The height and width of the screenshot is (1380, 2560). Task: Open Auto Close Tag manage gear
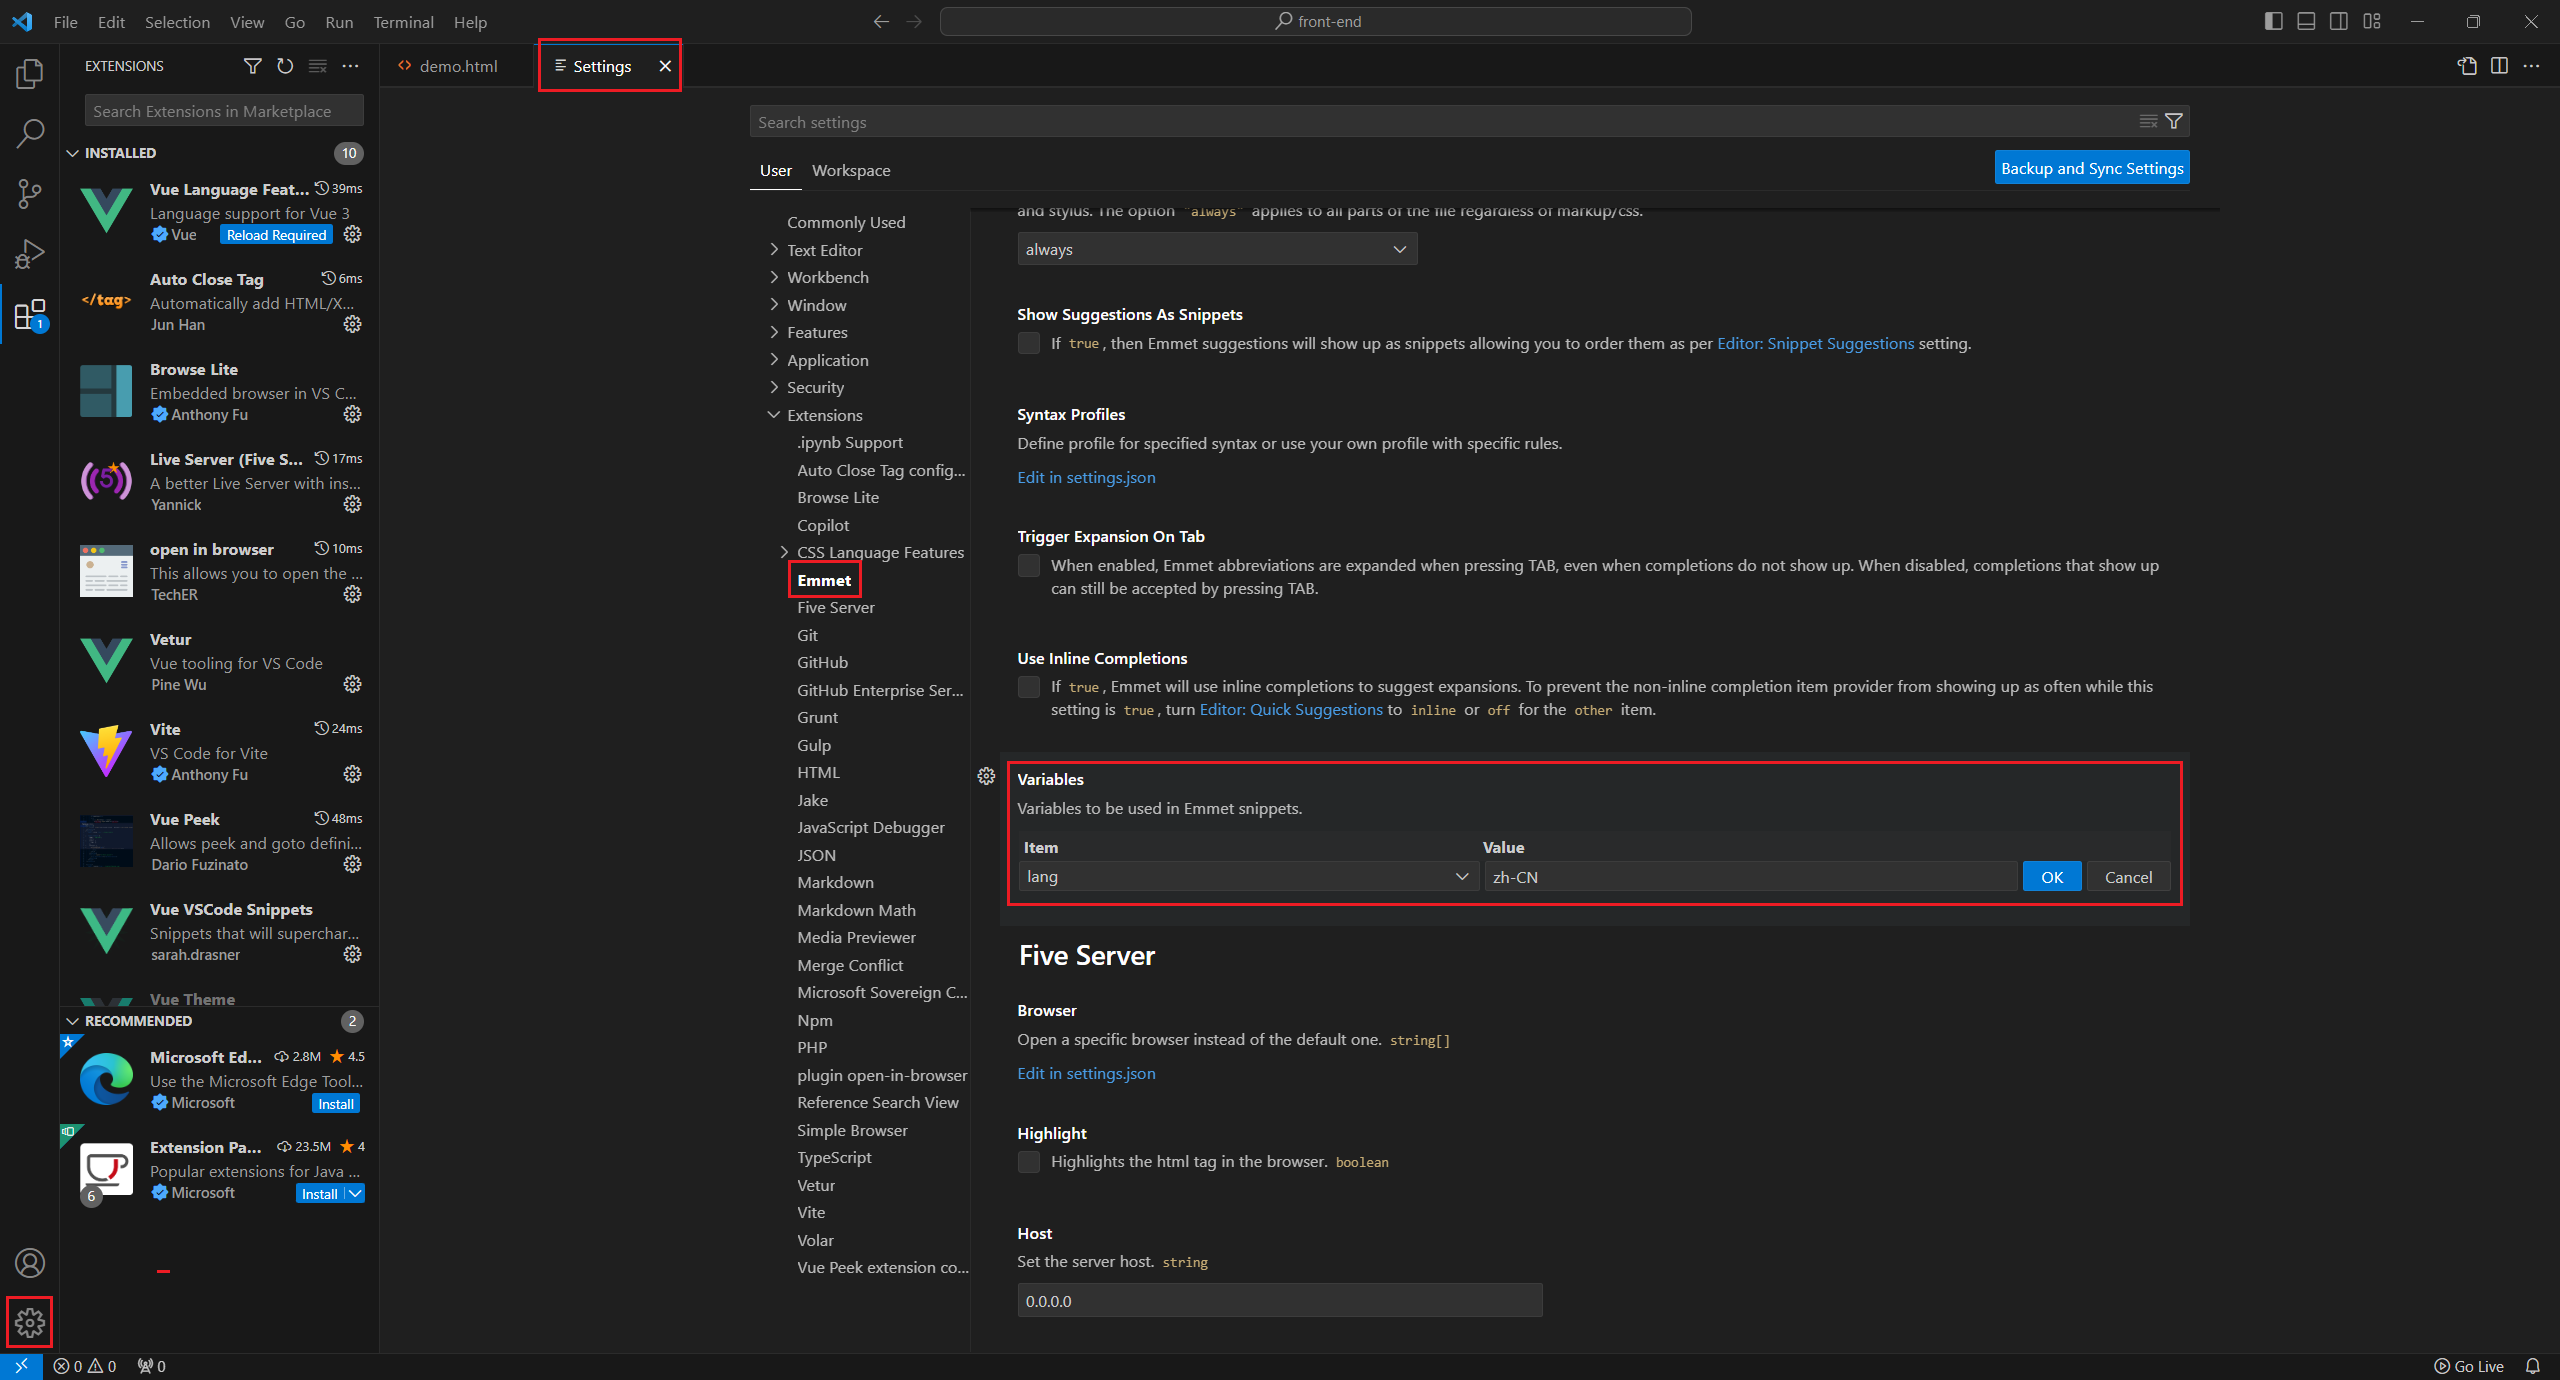353,324
